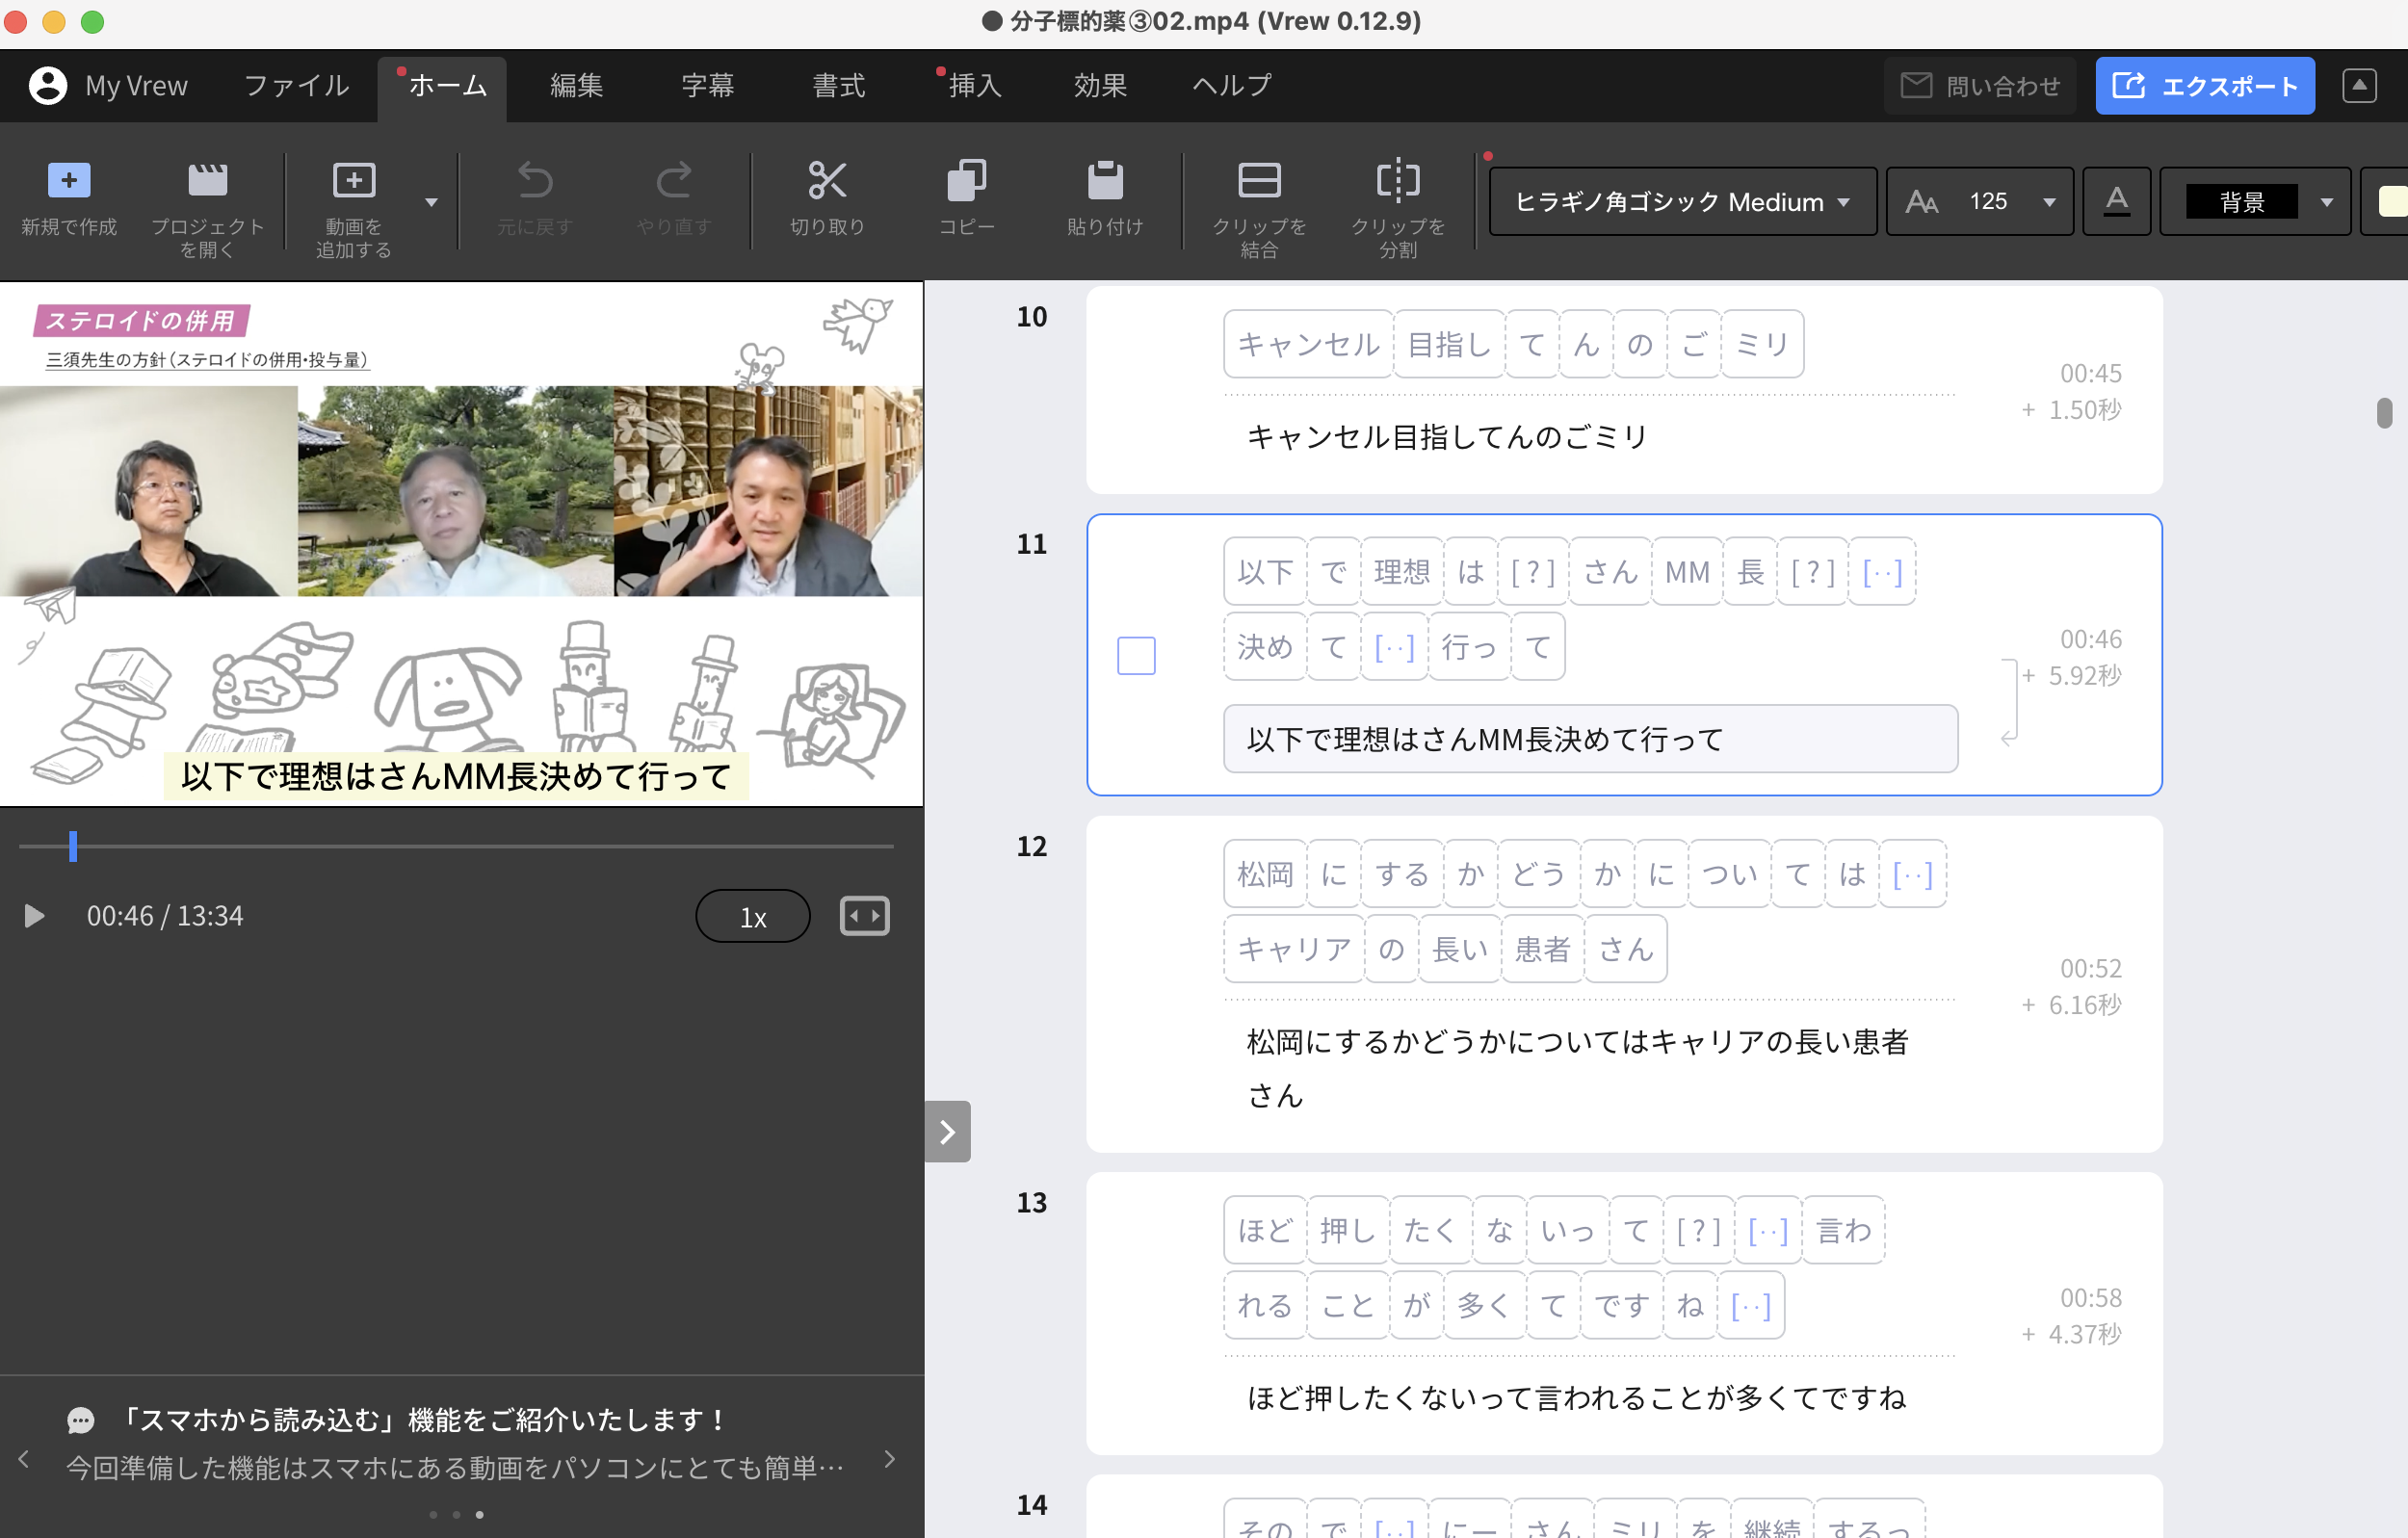Select the word 患者 in clip 12
Screen dimensions: 2408x1538
[x=1542, y=949]
